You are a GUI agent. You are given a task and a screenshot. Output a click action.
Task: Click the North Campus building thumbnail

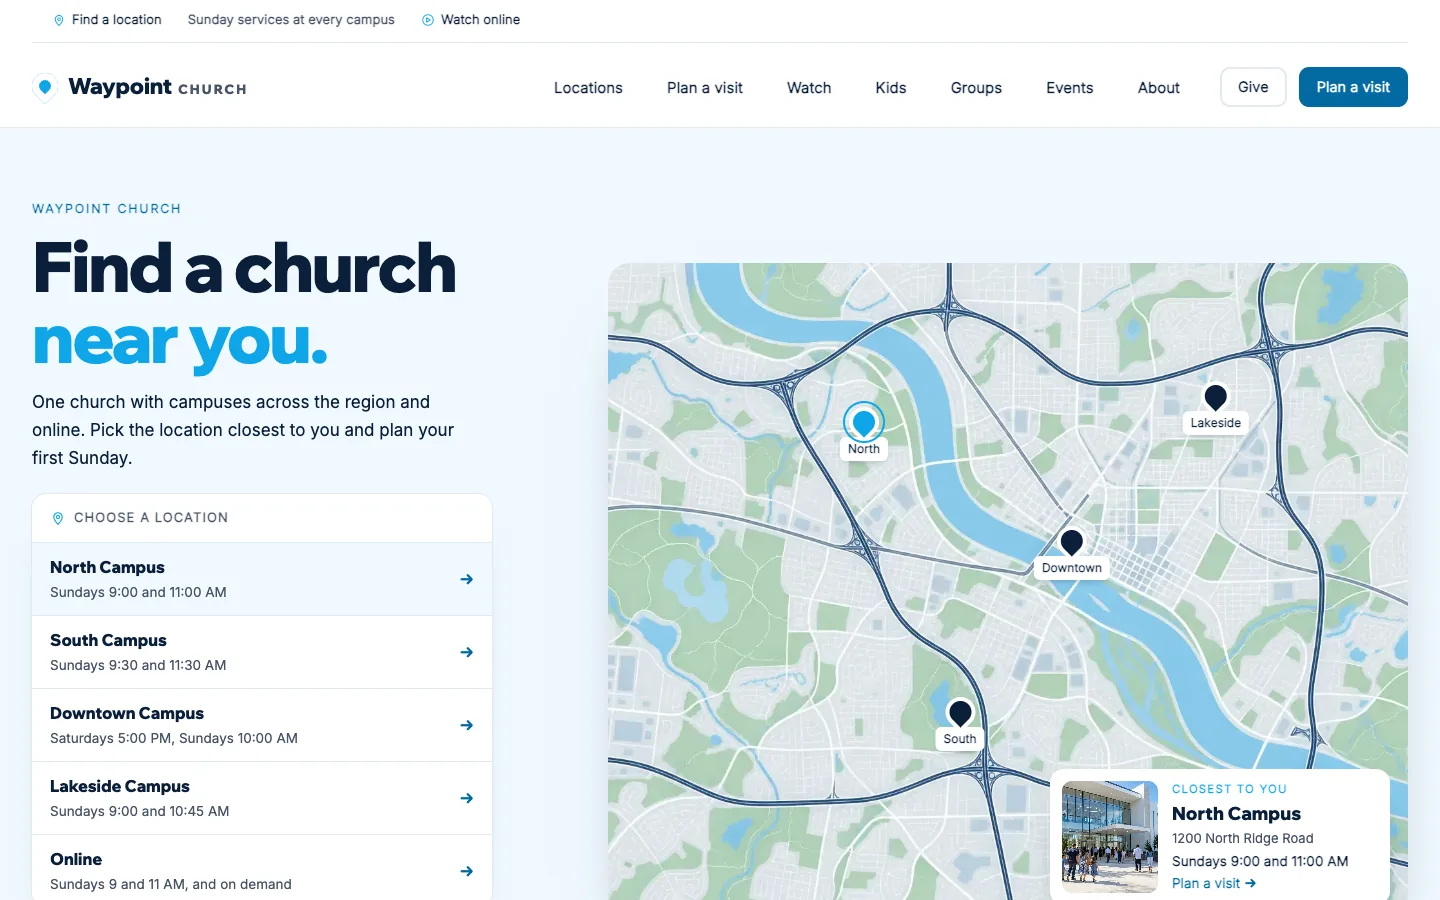(x=1110, y=837)
